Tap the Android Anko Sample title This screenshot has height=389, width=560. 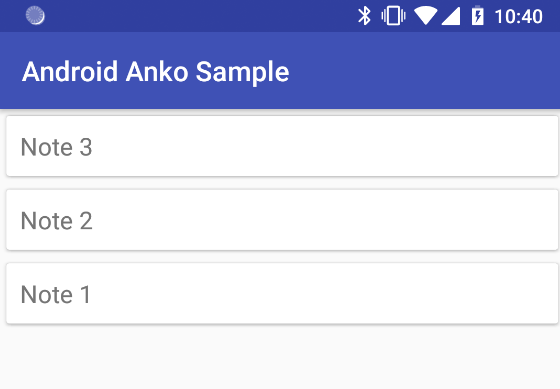coord(155,72)
